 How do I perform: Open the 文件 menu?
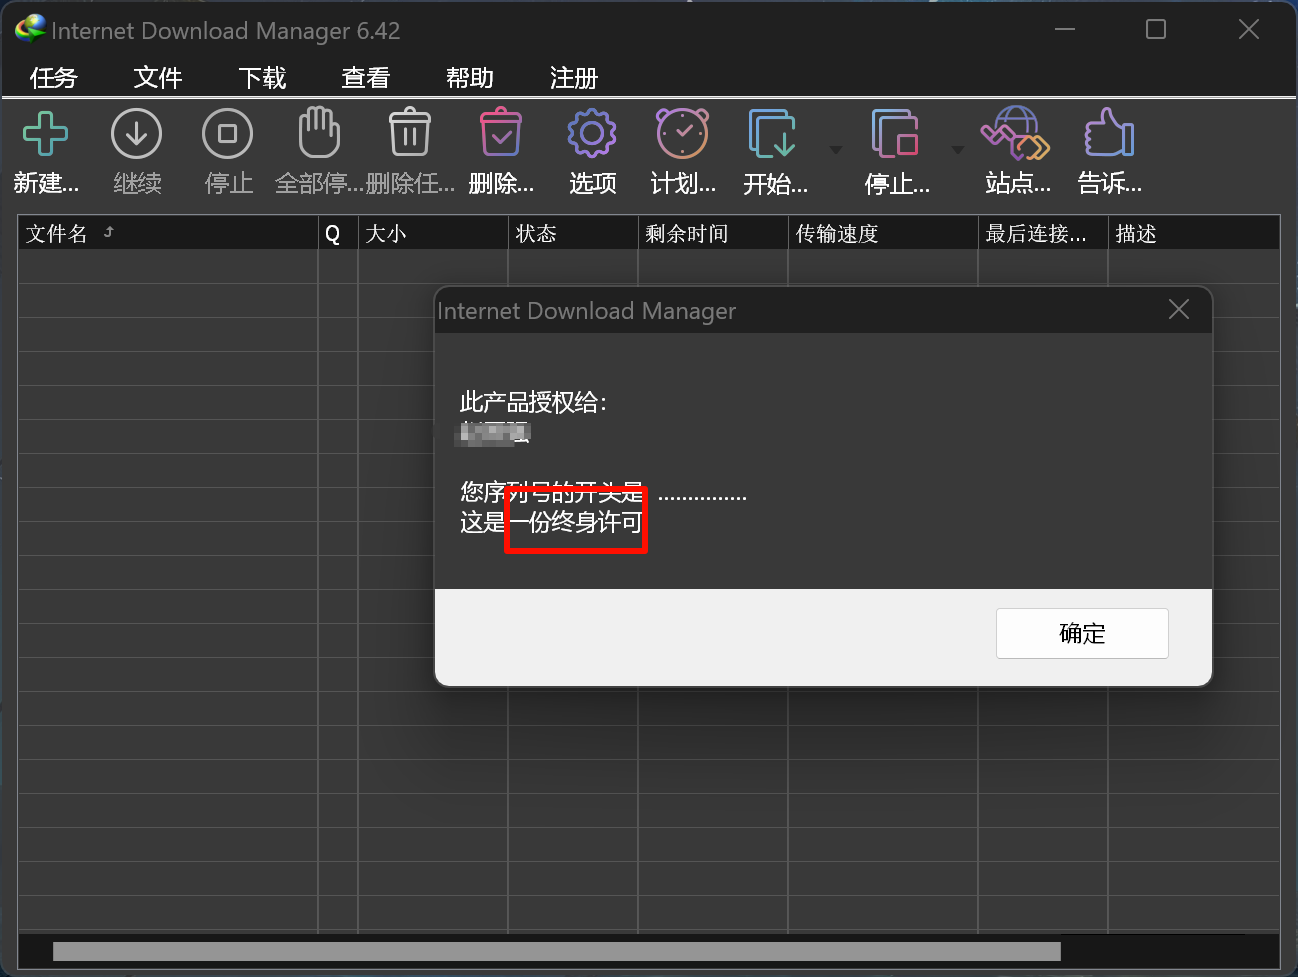(x=158, y=78)
